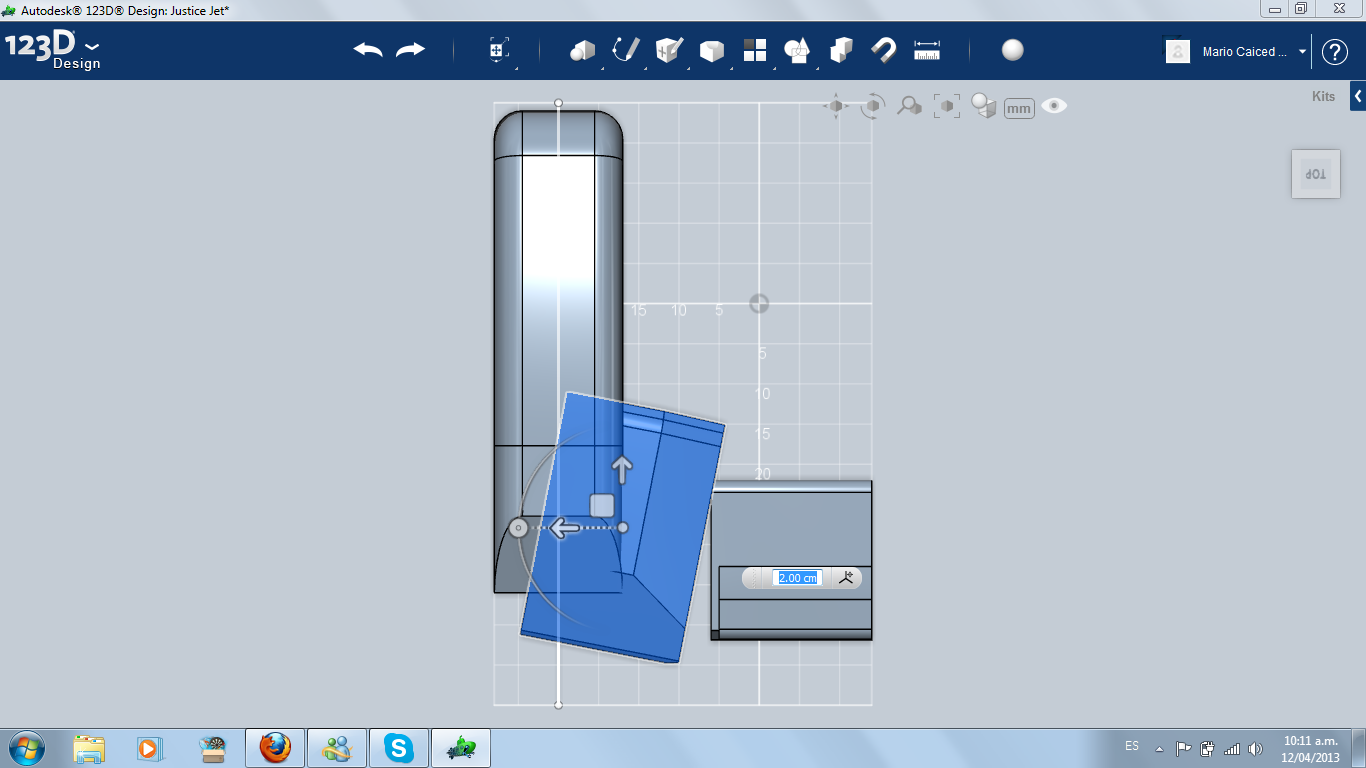This screenshot has width=1366, height=768.
Task: Open the Construct tool
Action: 668,50
